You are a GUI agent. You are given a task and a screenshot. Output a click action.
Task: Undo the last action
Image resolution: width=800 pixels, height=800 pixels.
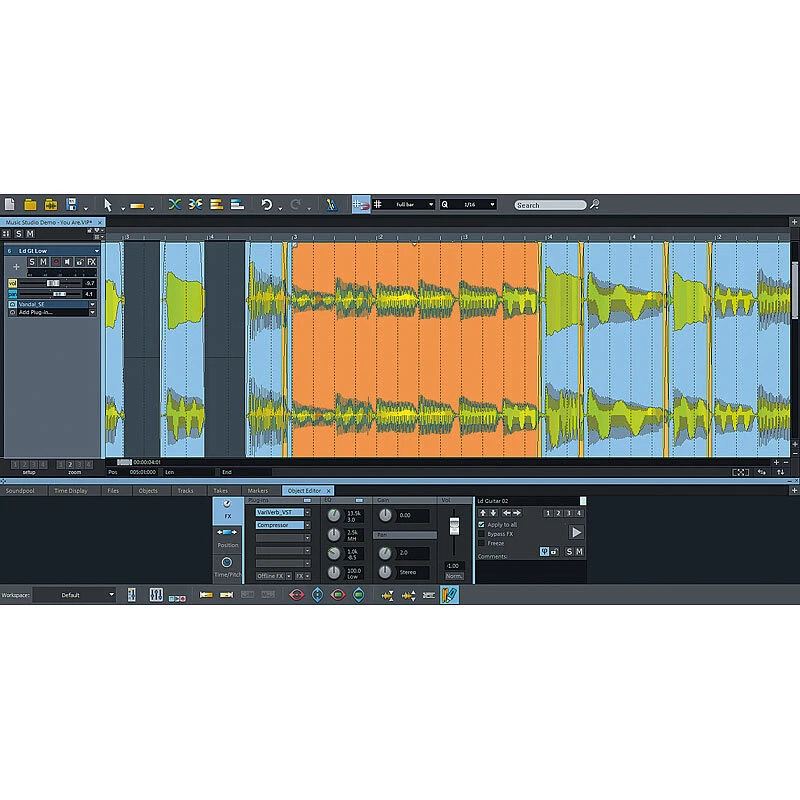coord(265,204)
